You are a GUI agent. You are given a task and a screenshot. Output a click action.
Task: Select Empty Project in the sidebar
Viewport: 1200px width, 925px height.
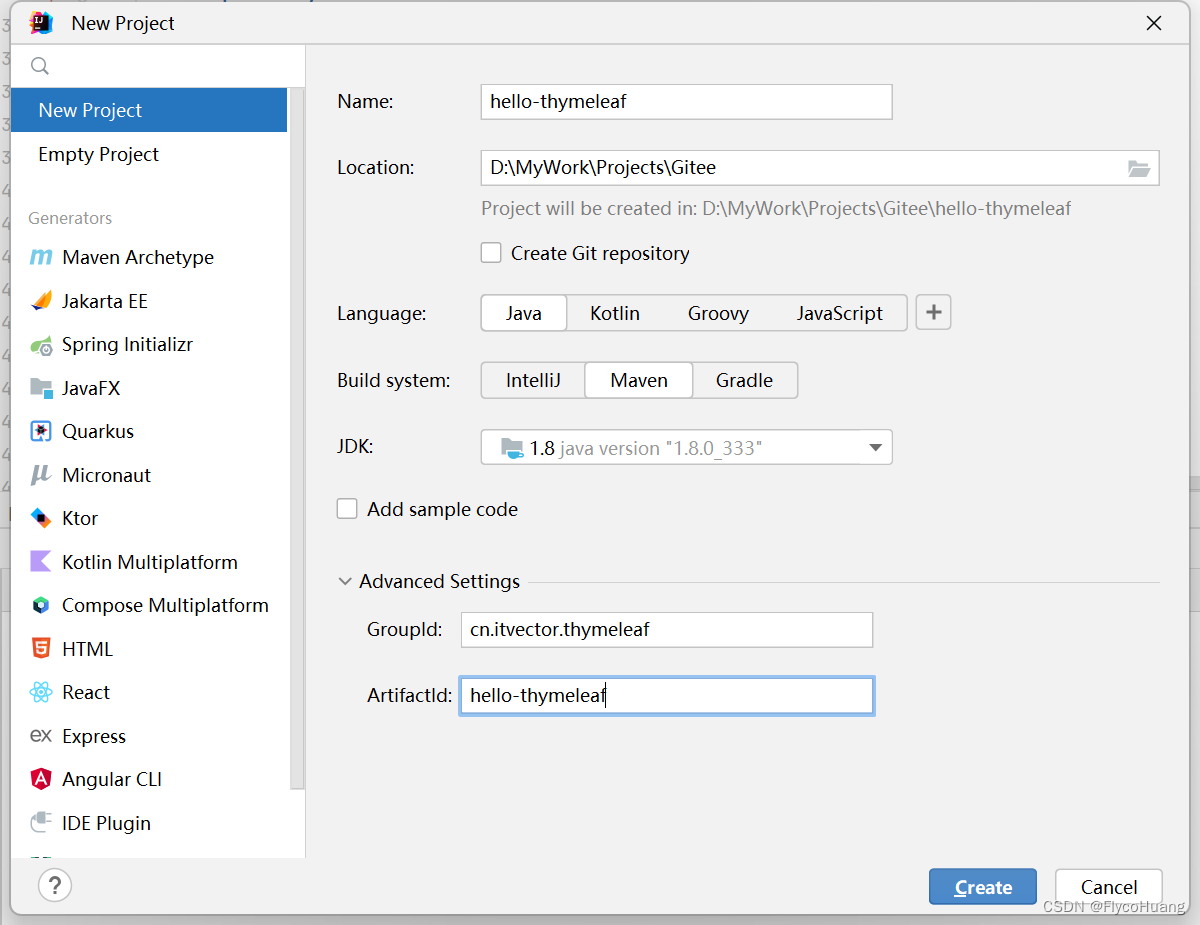[x=98, y=154]
